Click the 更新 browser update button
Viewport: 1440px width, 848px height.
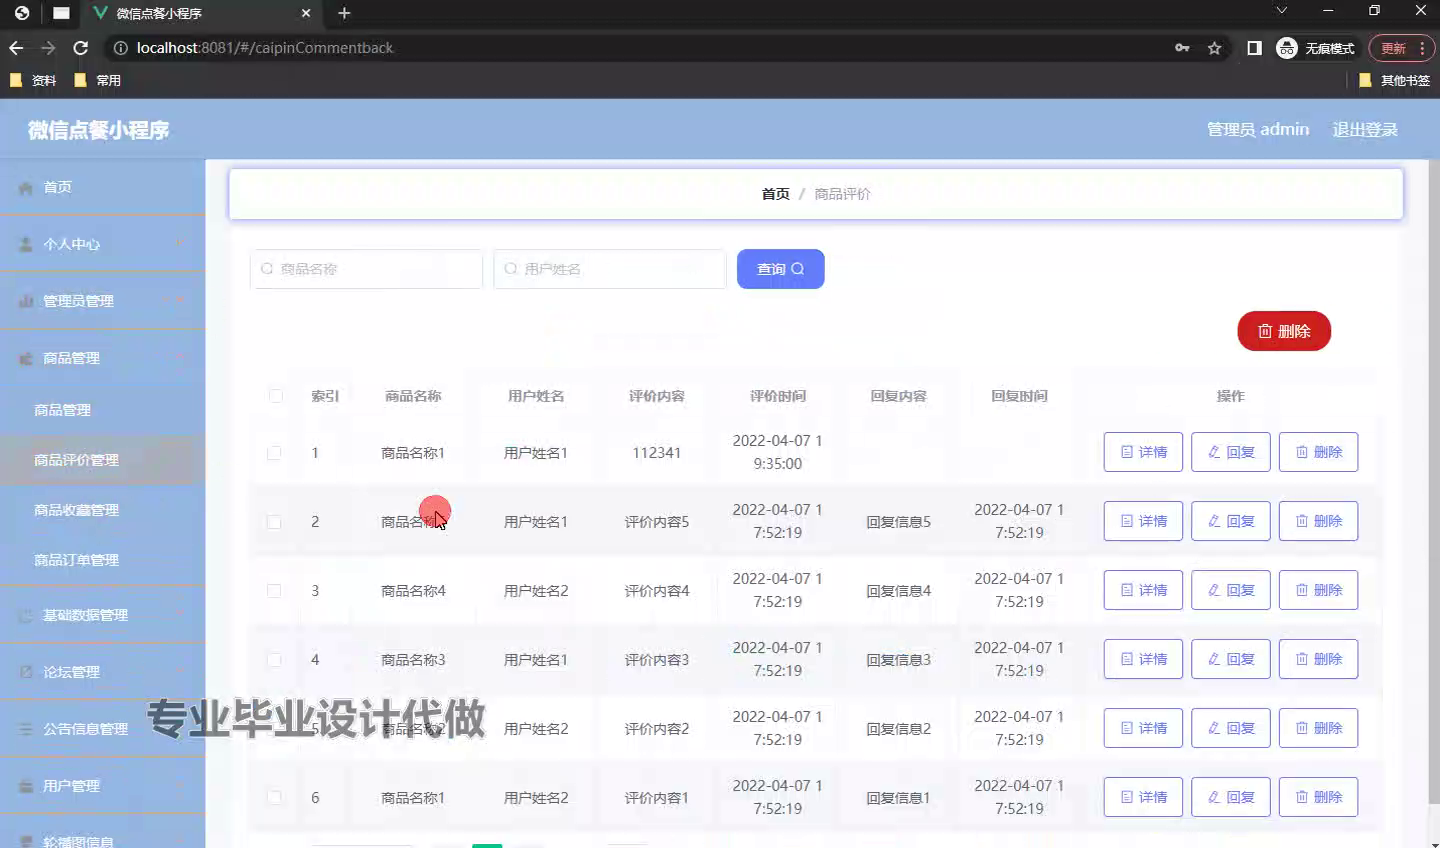click(x=1401, y=48)
